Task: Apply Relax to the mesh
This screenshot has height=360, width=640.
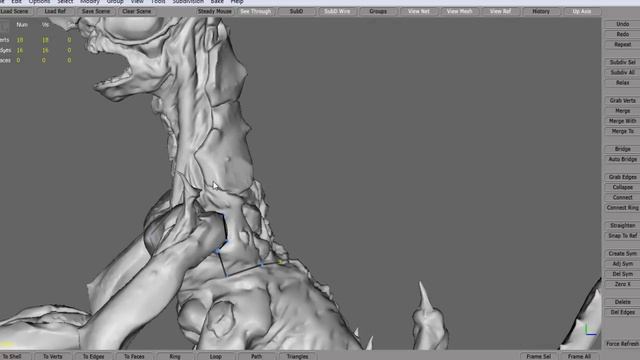Action: click(622, 83)
